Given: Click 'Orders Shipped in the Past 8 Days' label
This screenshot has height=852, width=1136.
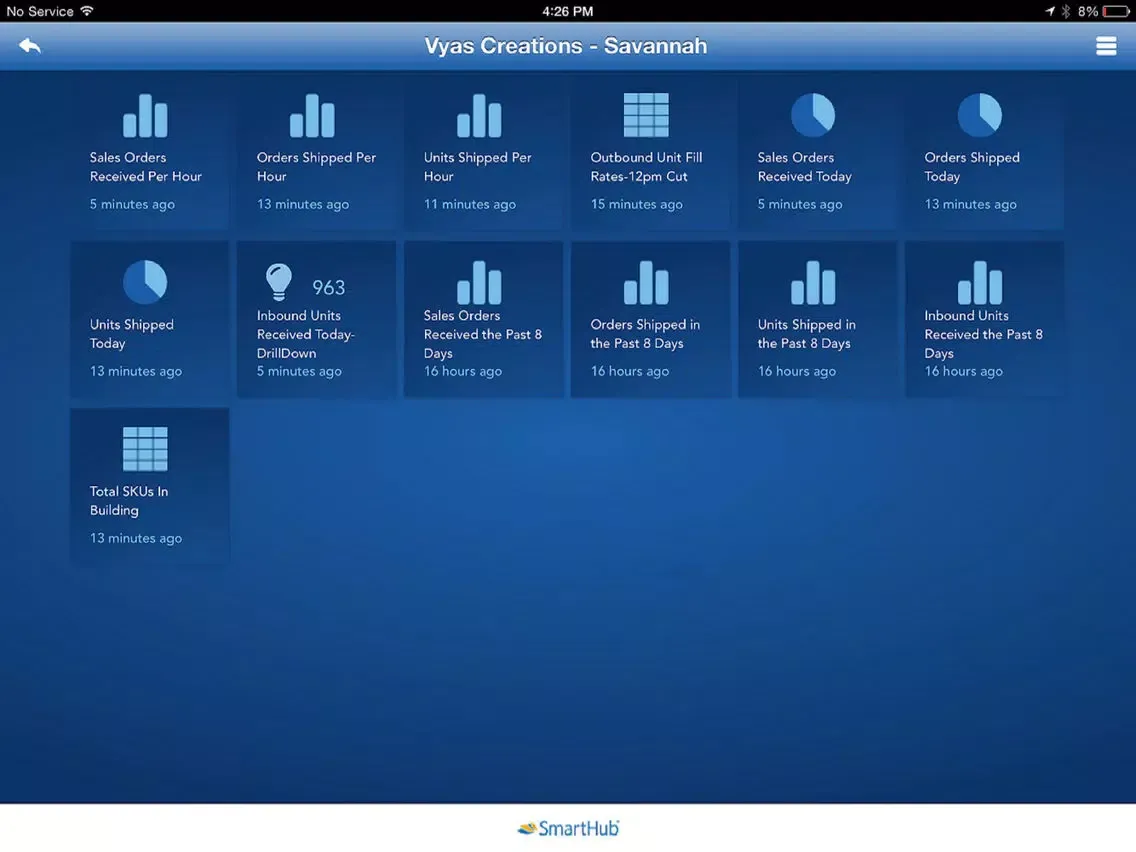Looking at the screenshot, I should [x=645, y=333].
